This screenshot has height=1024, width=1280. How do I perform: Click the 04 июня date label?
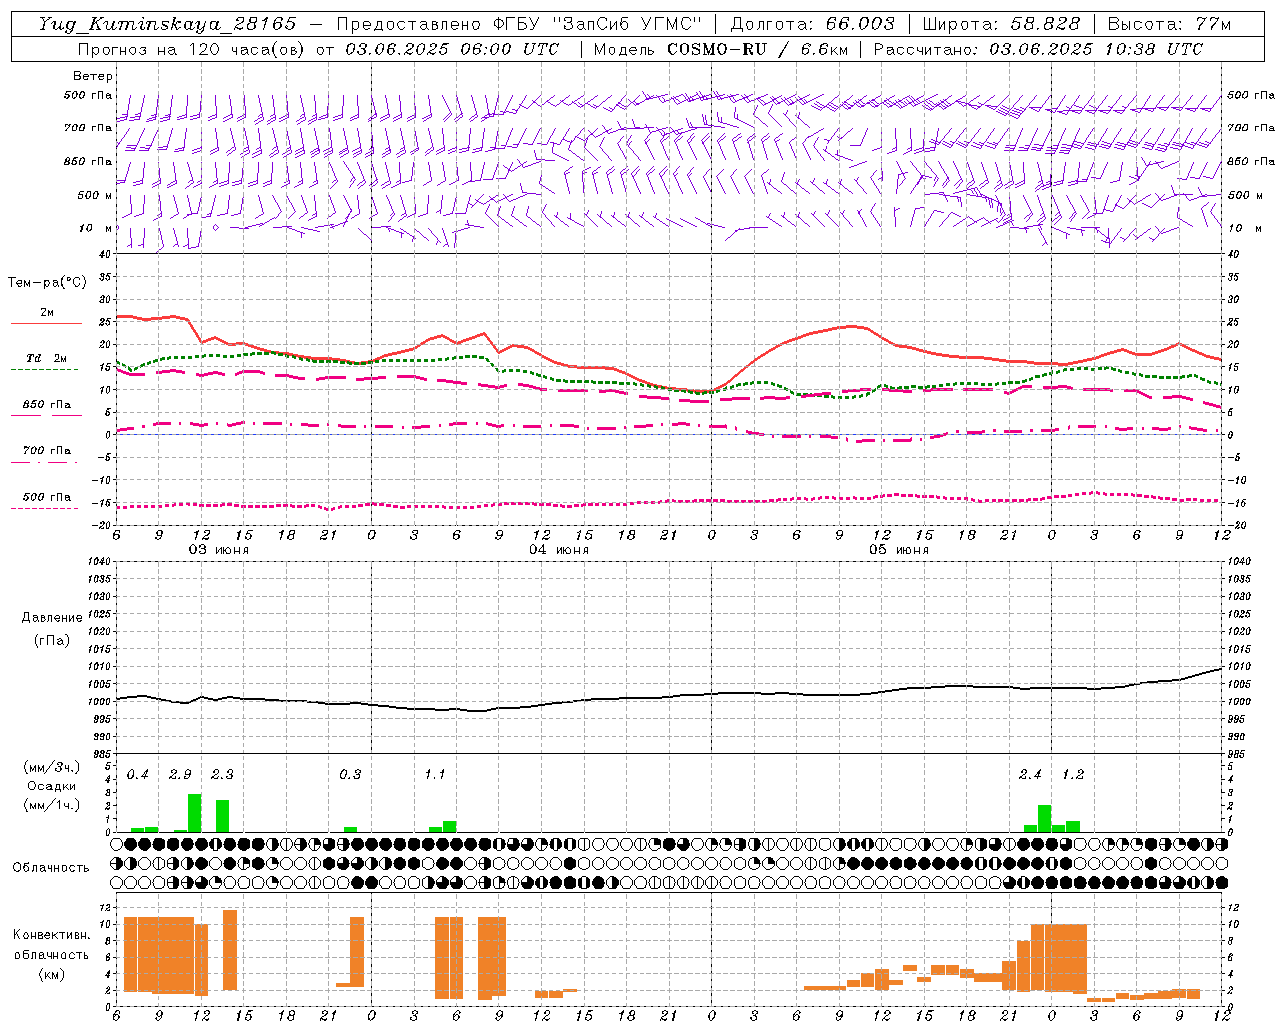coord(559,550)
